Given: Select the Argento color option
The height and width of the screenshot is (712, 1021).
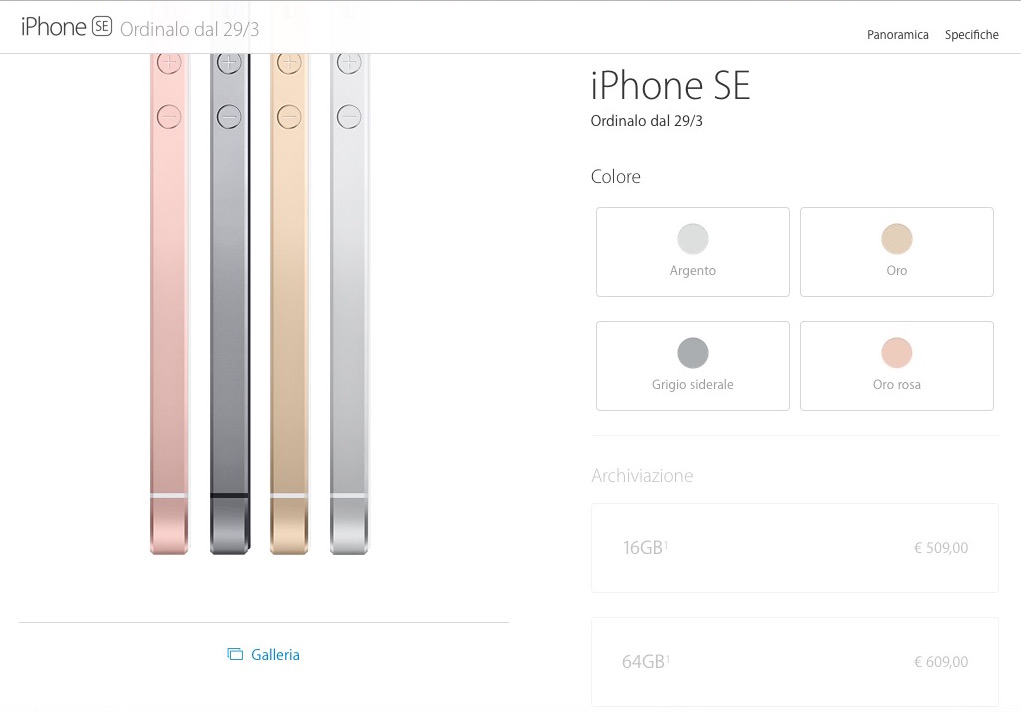Looking at the screenshot, I should pos(693,252).
